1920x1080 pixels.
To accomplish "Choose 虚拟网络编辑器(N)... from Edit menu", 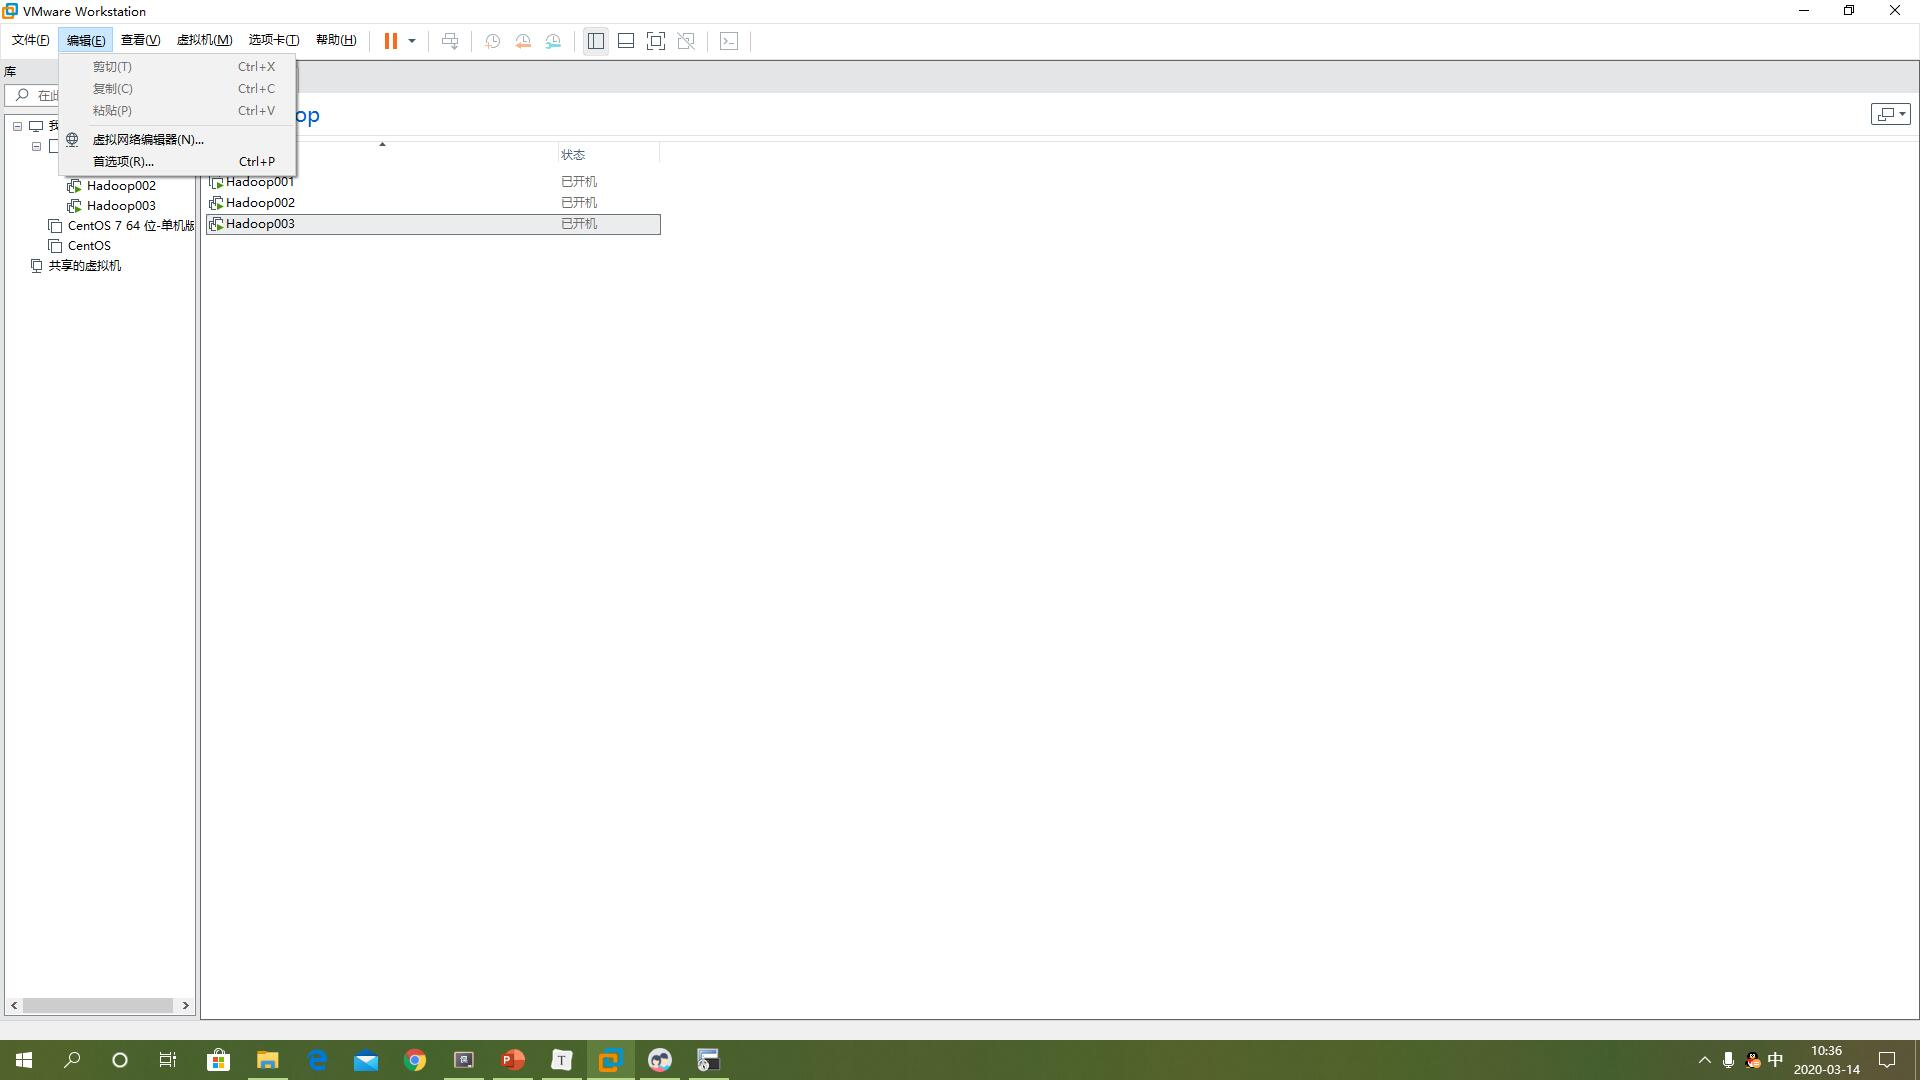I will click(x=177, y=139).
